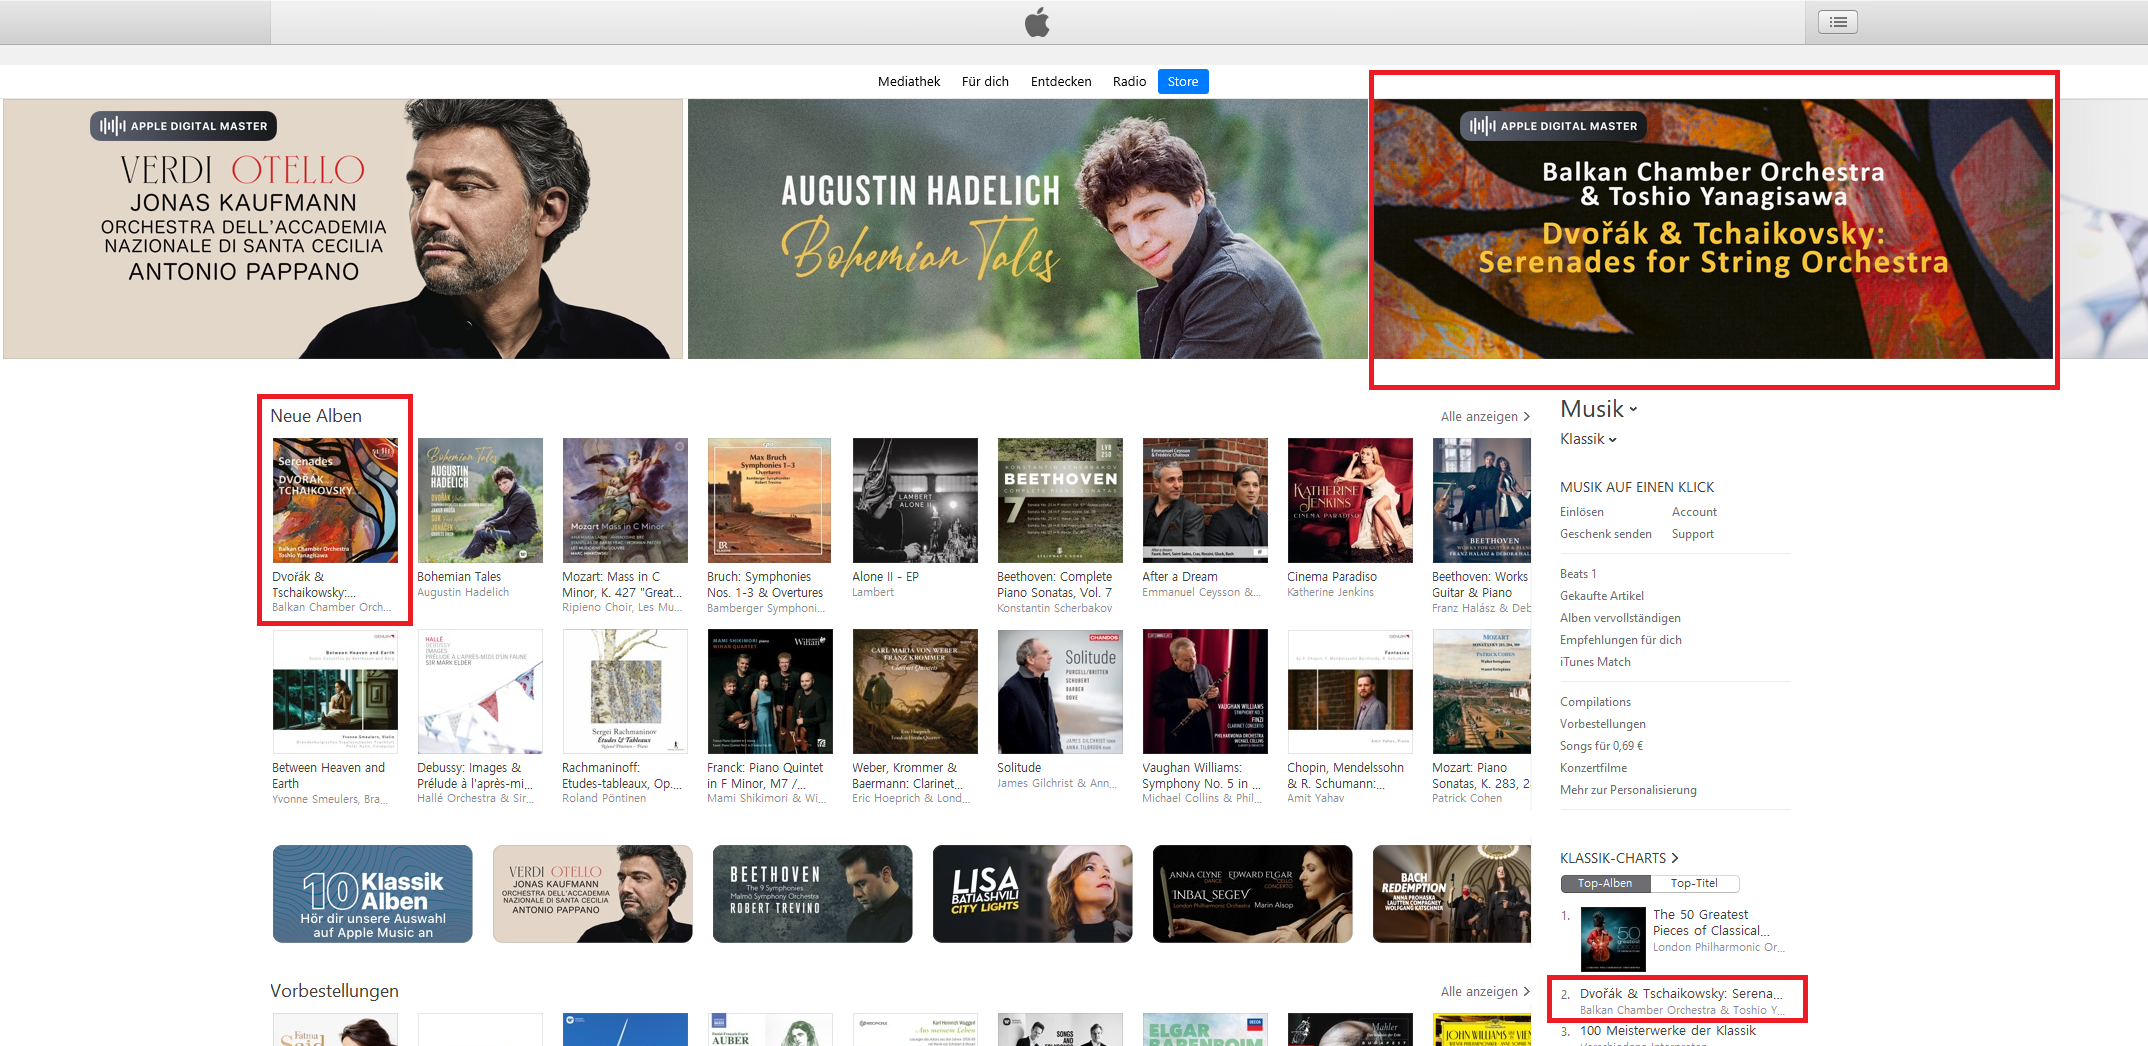Open the Klassik genre dropdown
This screenshot has width=2148, height=1046.
[1588, 439]
